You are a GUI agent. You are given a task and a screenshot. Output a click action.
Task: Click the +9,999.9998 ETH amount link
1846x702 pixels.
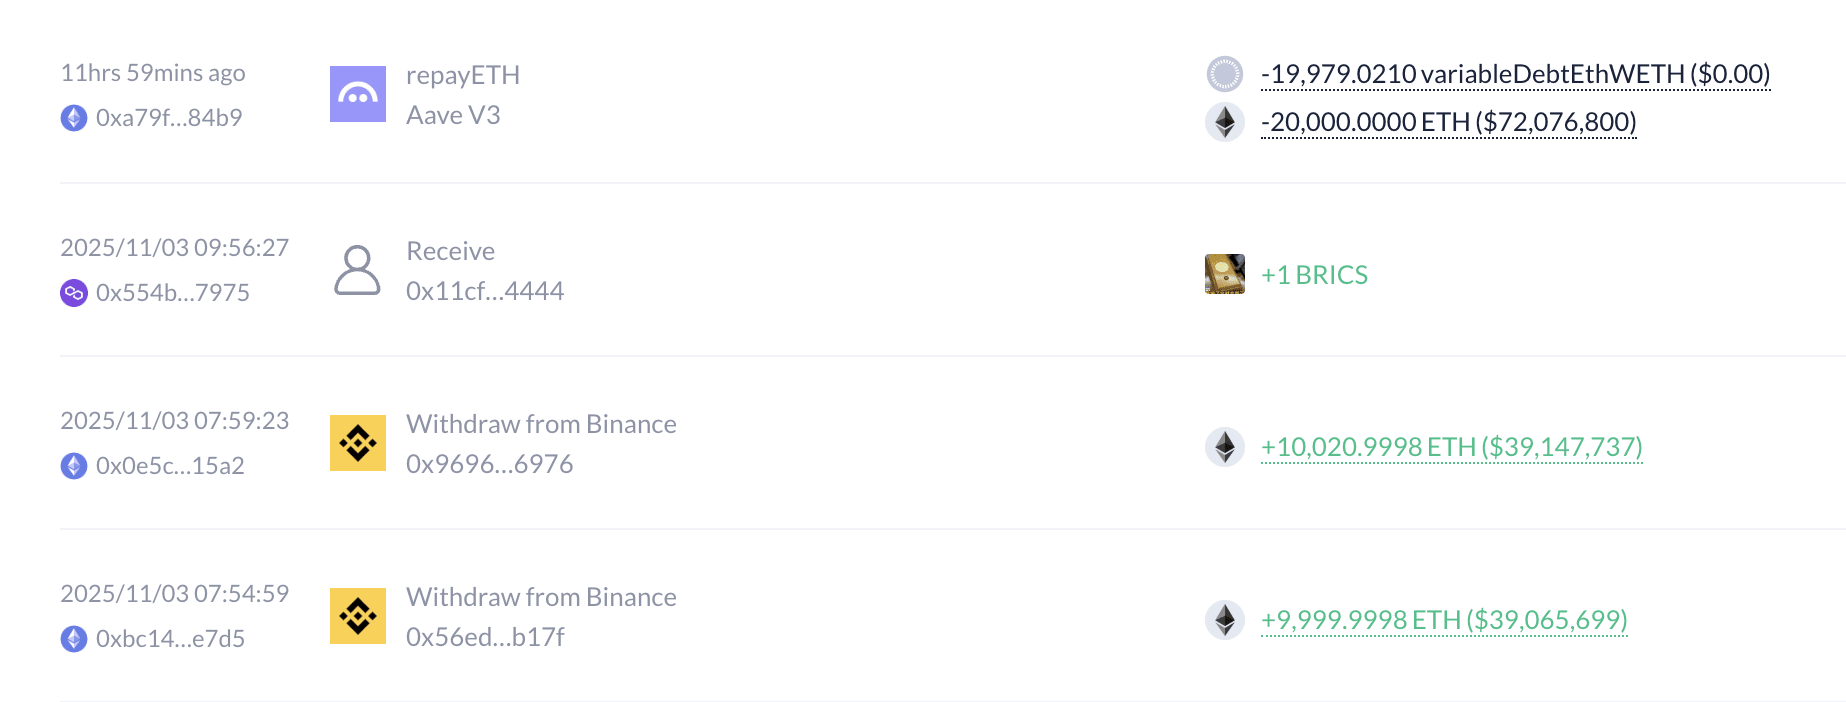[1444, 620]
